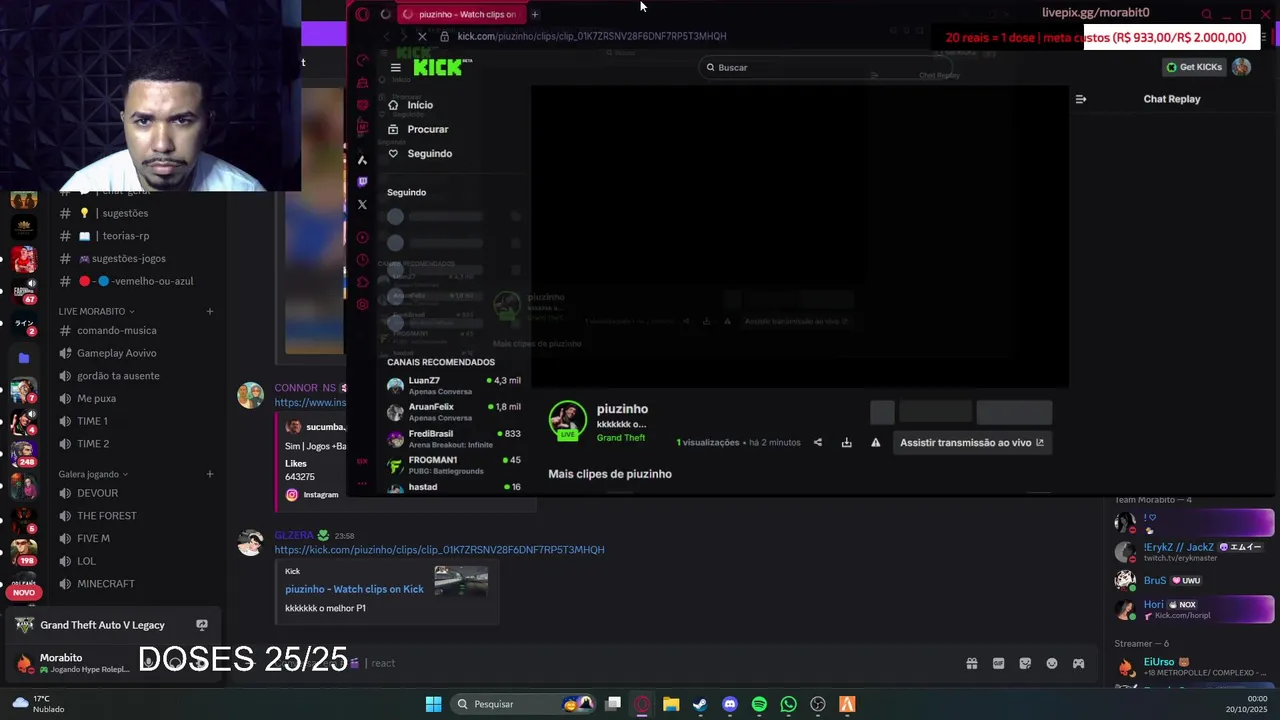Open AruanFelix recommended channel
1280x720 pixels.
pyautogui.click(x=454, y=412)
